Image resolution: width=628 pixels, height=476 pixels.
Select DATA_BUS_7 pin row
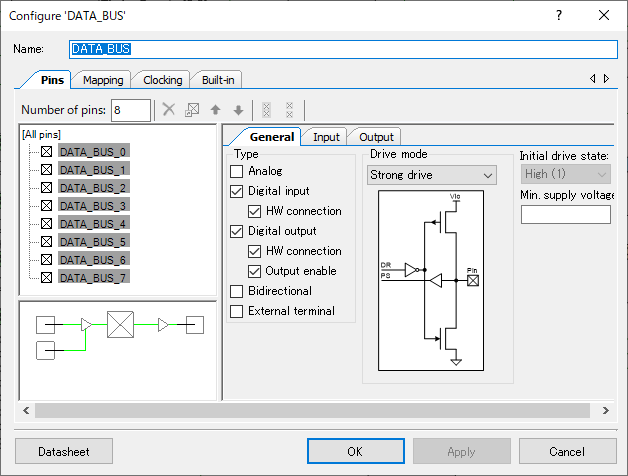click(93, 277)
